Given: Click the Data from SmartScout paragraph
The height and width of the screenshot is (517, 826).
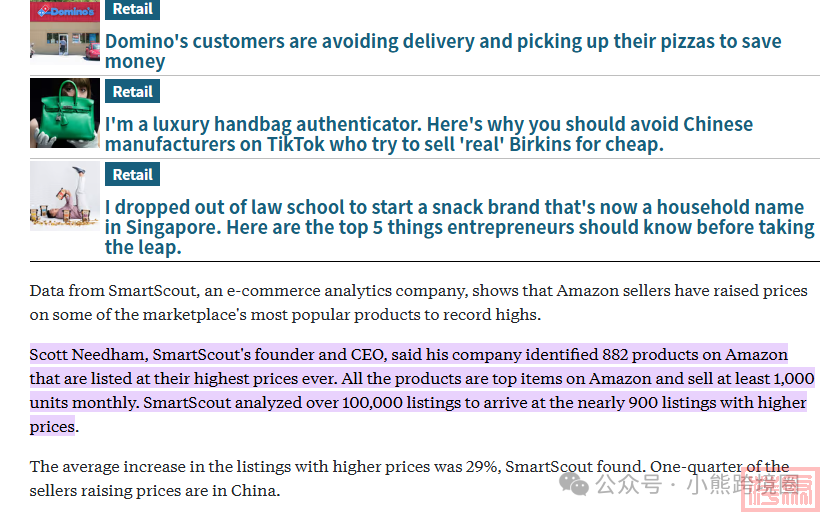Looking at the screenshot, I should click(x=418, y=303).
